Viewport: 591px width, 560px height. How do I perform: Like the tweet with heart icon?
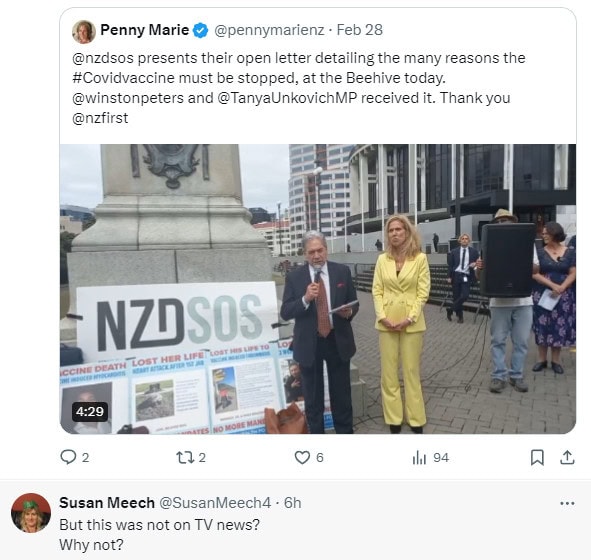(302, 457)
